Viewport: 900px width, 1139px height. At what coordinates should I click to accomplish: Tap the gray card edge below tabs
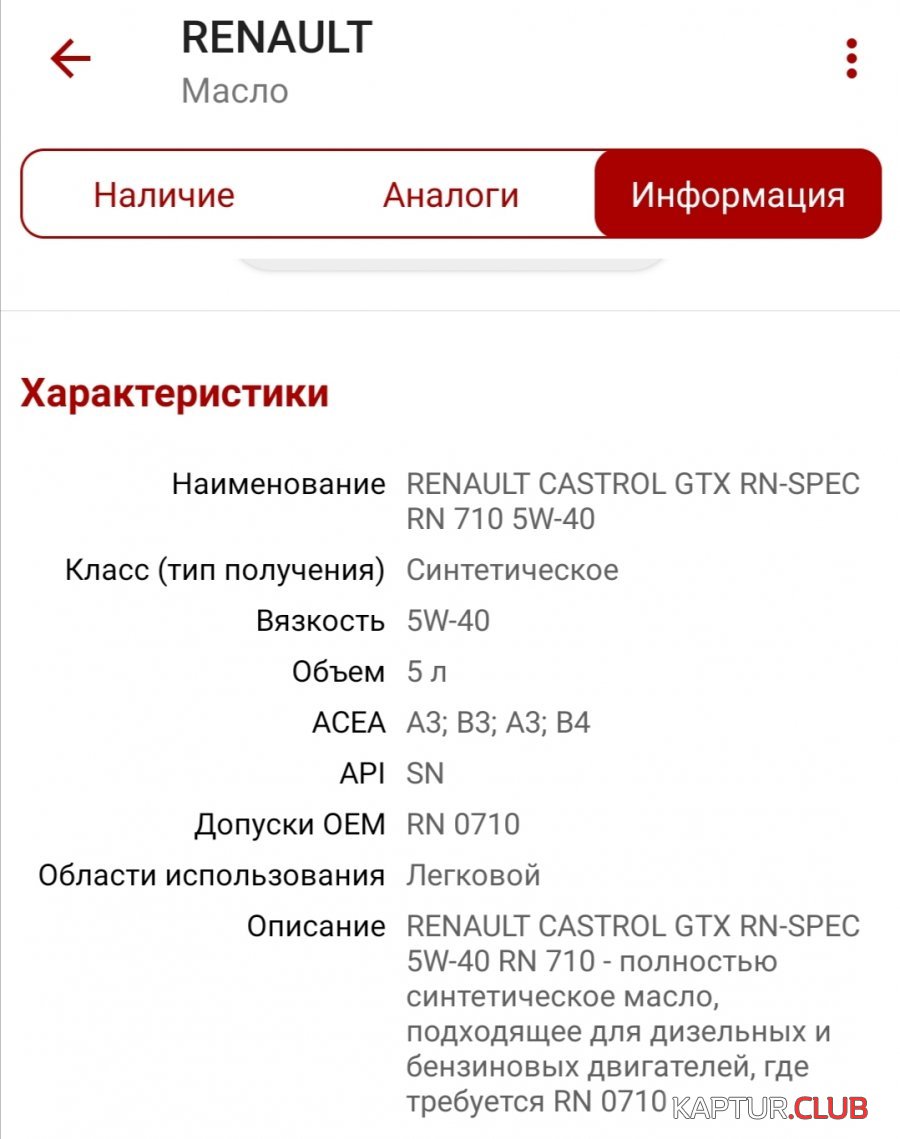[451, 264]
